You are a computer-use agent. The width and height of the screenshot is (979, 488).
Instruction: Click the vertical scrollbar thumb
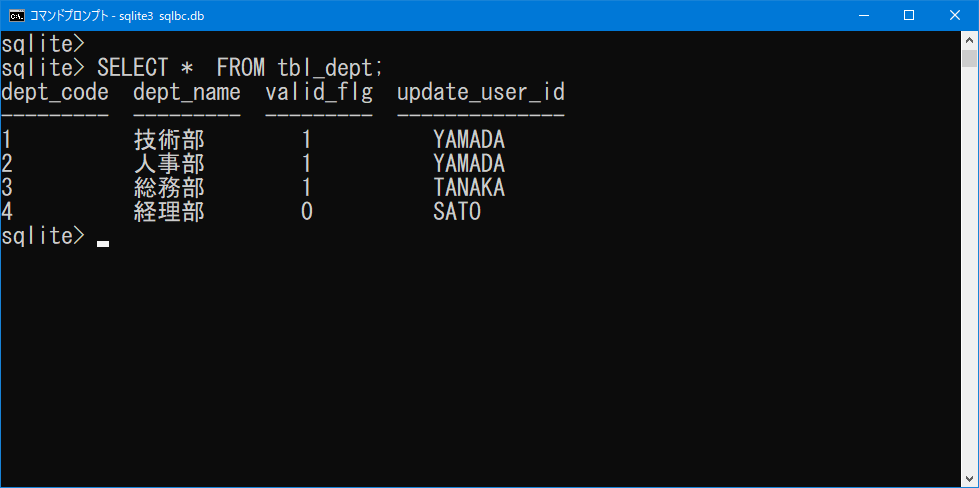point(969,58)
